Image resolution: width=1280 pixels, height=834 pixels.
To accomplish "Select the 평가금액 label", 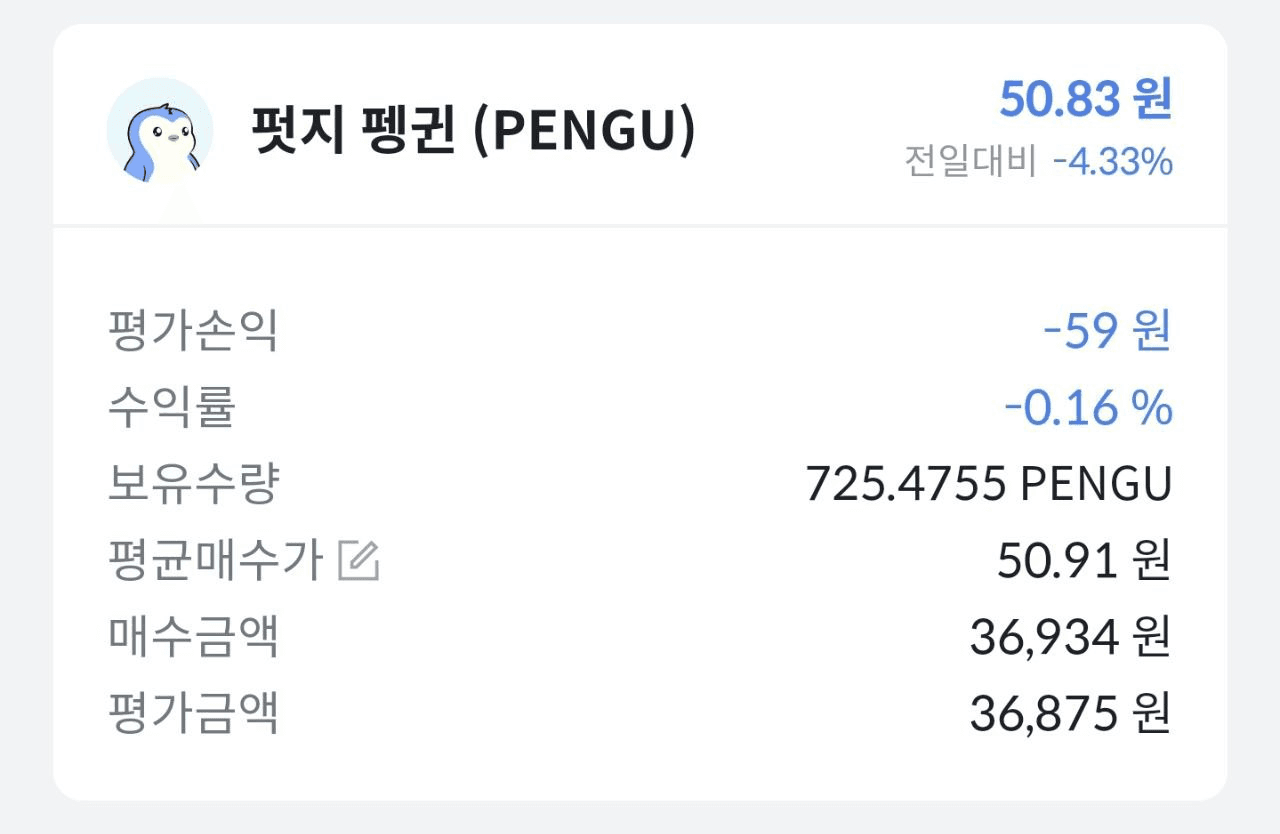I will point(192,713).
